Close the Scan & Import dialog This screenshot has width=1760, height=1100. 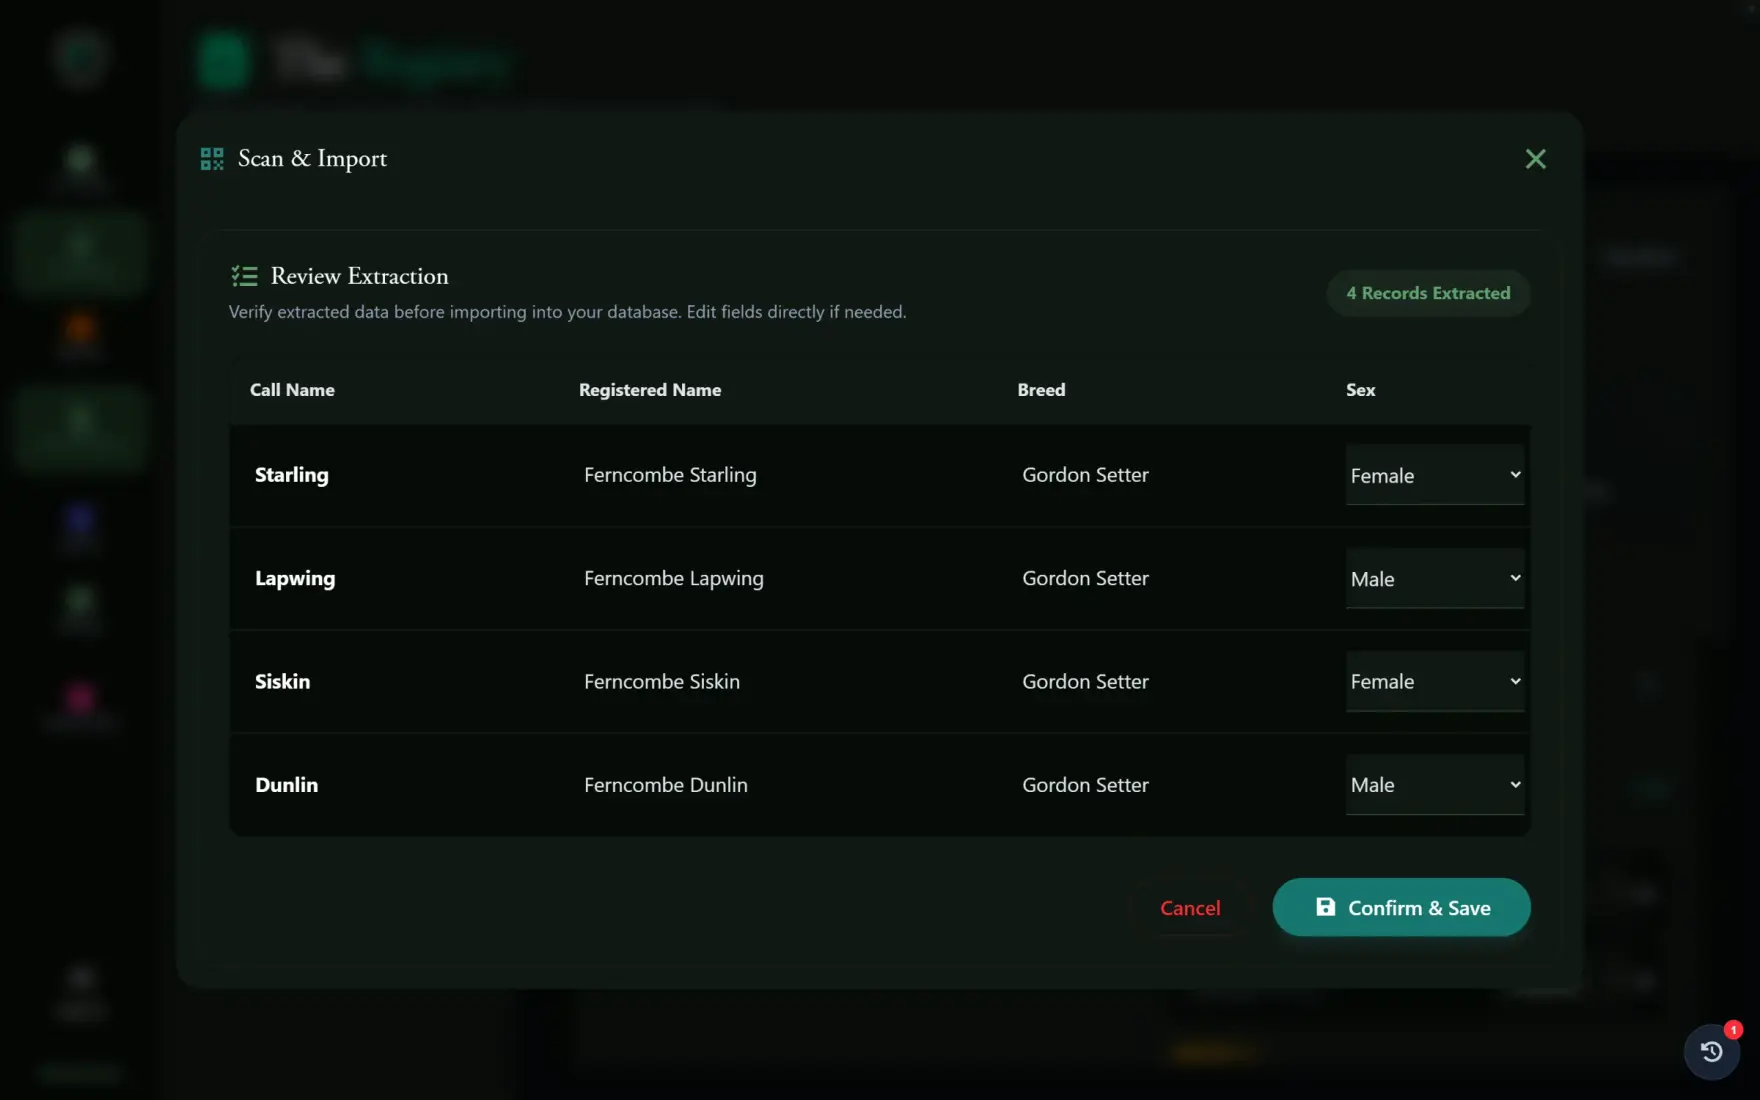point(1535,159)
